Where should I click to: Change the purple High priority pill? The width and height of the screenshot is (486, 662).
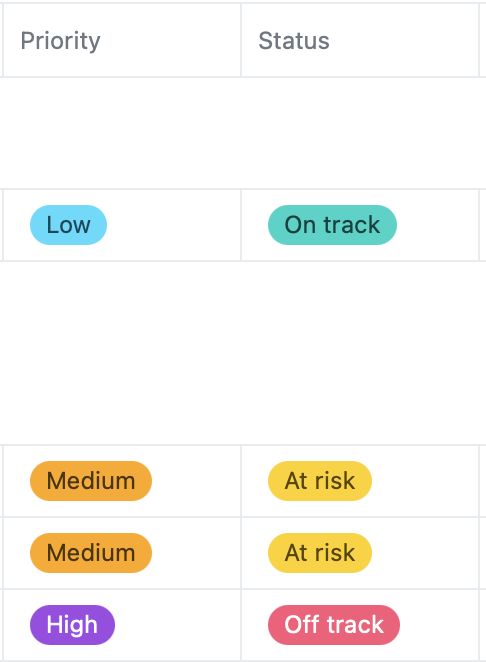(x=72, y=625)
